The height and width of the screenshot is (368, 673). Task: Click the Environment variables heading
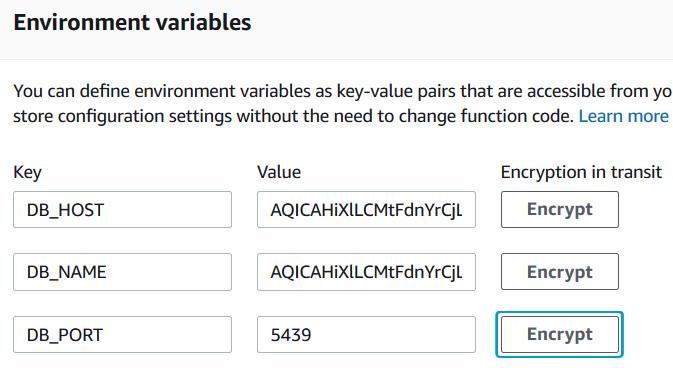point(132,22)
